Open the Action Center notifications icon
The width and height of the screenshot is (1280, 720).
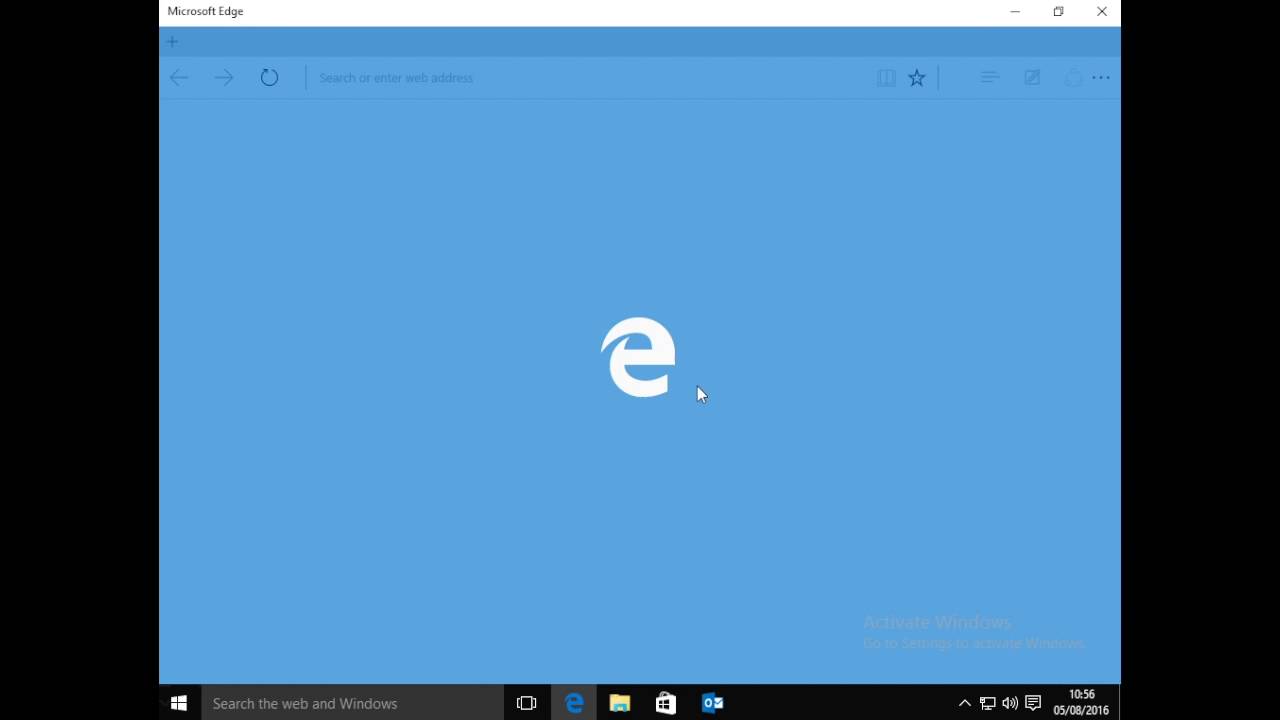[1033, 704]
